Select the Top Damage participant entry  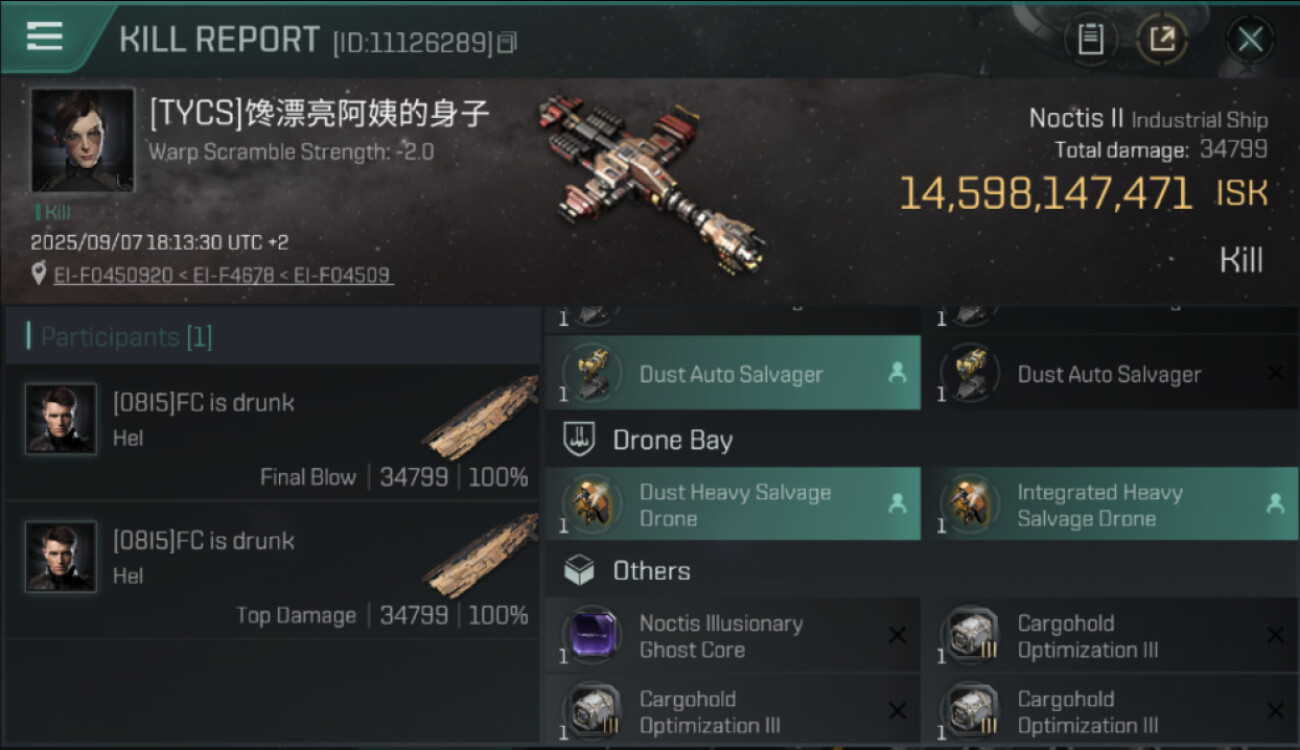coord(272,571)
